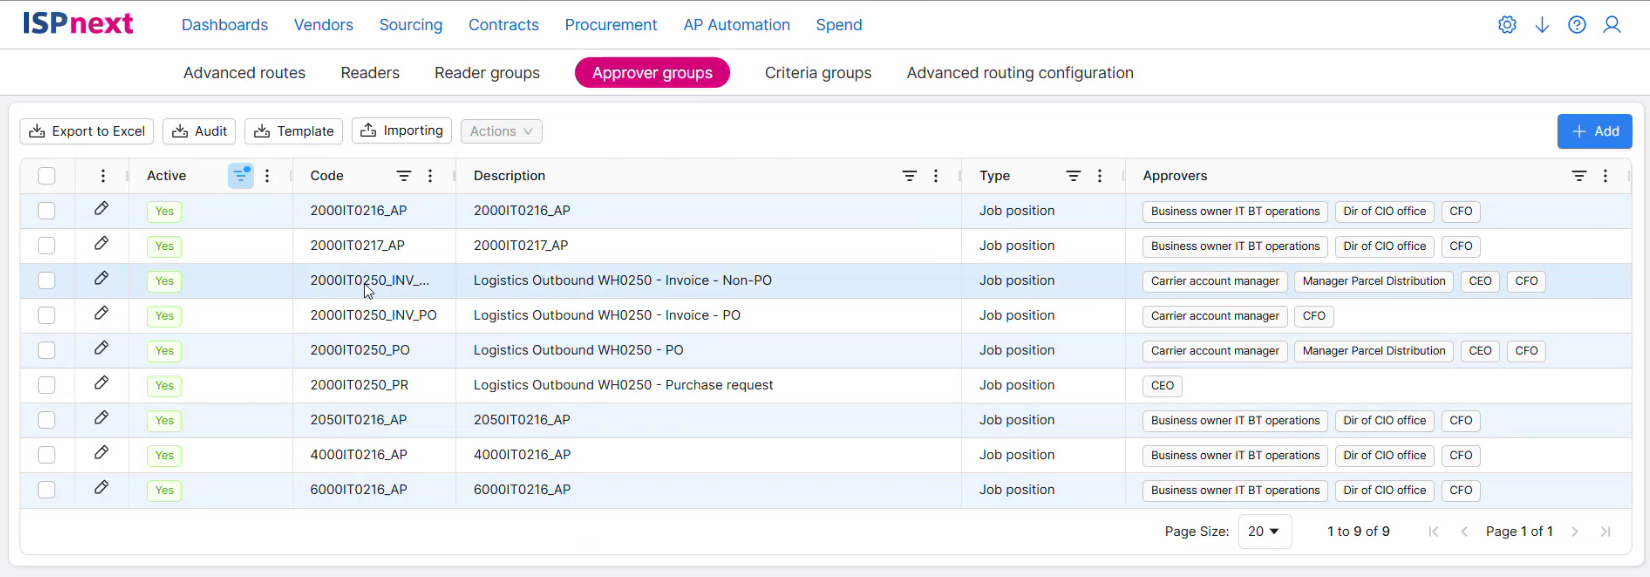
Task: Open the Code column filter icon
Action: coord(404,176)
